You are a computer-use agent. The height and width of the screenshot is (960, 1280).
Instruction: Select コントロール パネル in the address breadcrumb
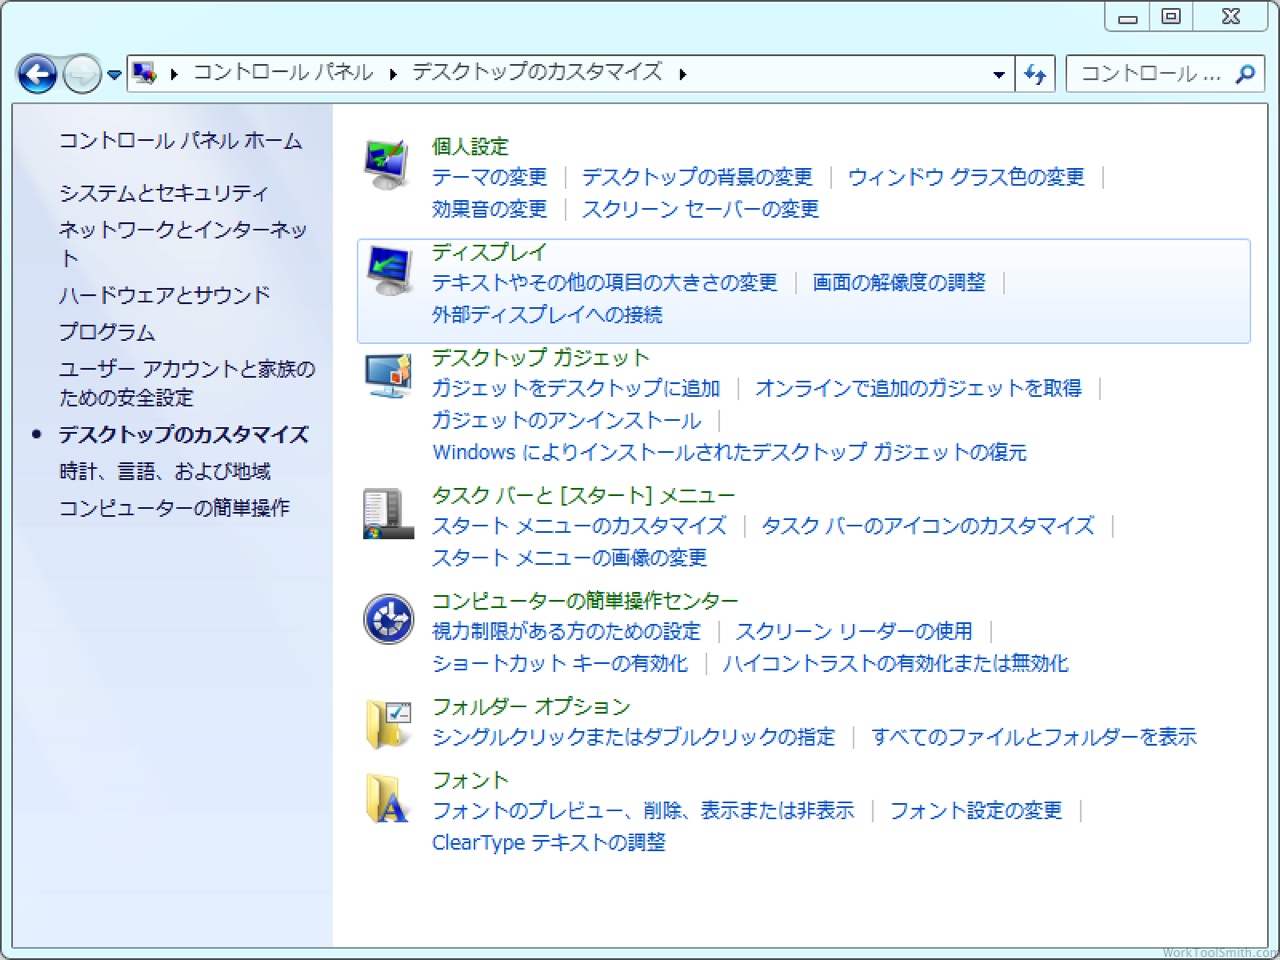click(283, 72)
